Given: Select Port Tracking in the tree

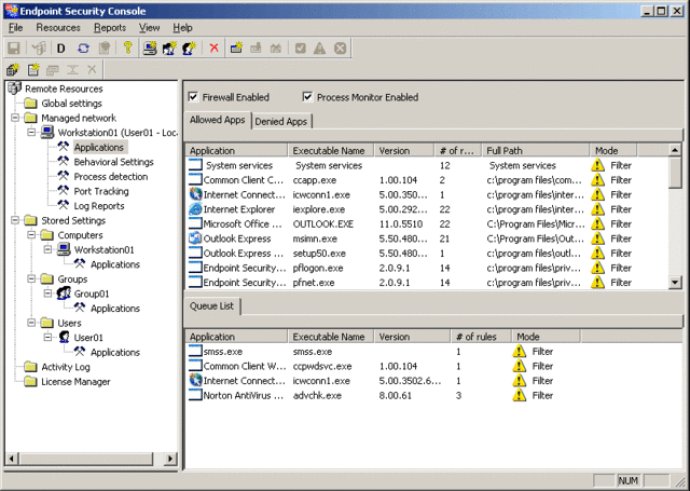Looking at the screenshot, I should pyautogui.click(x=101, y=191).
